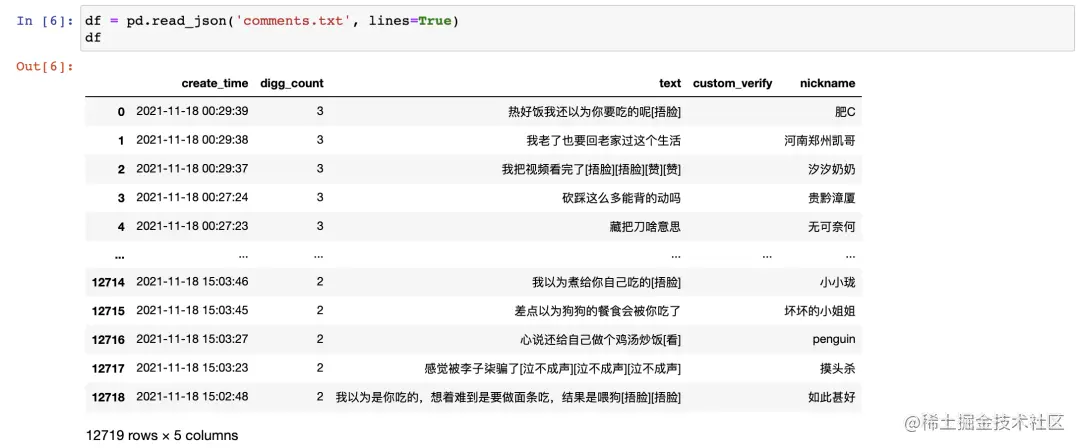Click digg_count value in row 12714

coord(320,282)
